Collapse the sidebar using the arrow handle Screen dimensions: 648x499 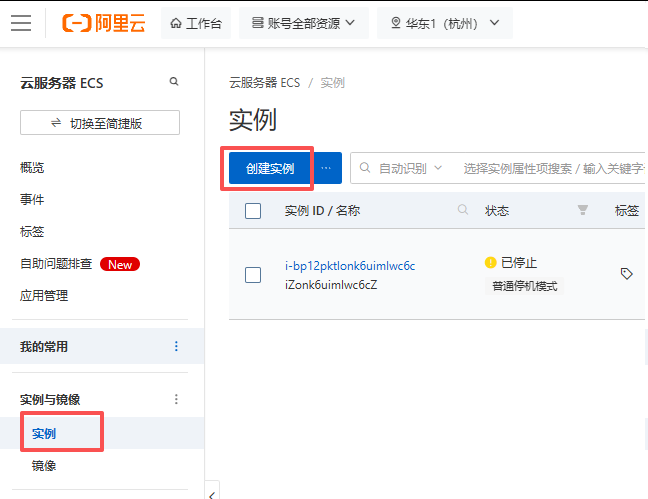(212, 492)
